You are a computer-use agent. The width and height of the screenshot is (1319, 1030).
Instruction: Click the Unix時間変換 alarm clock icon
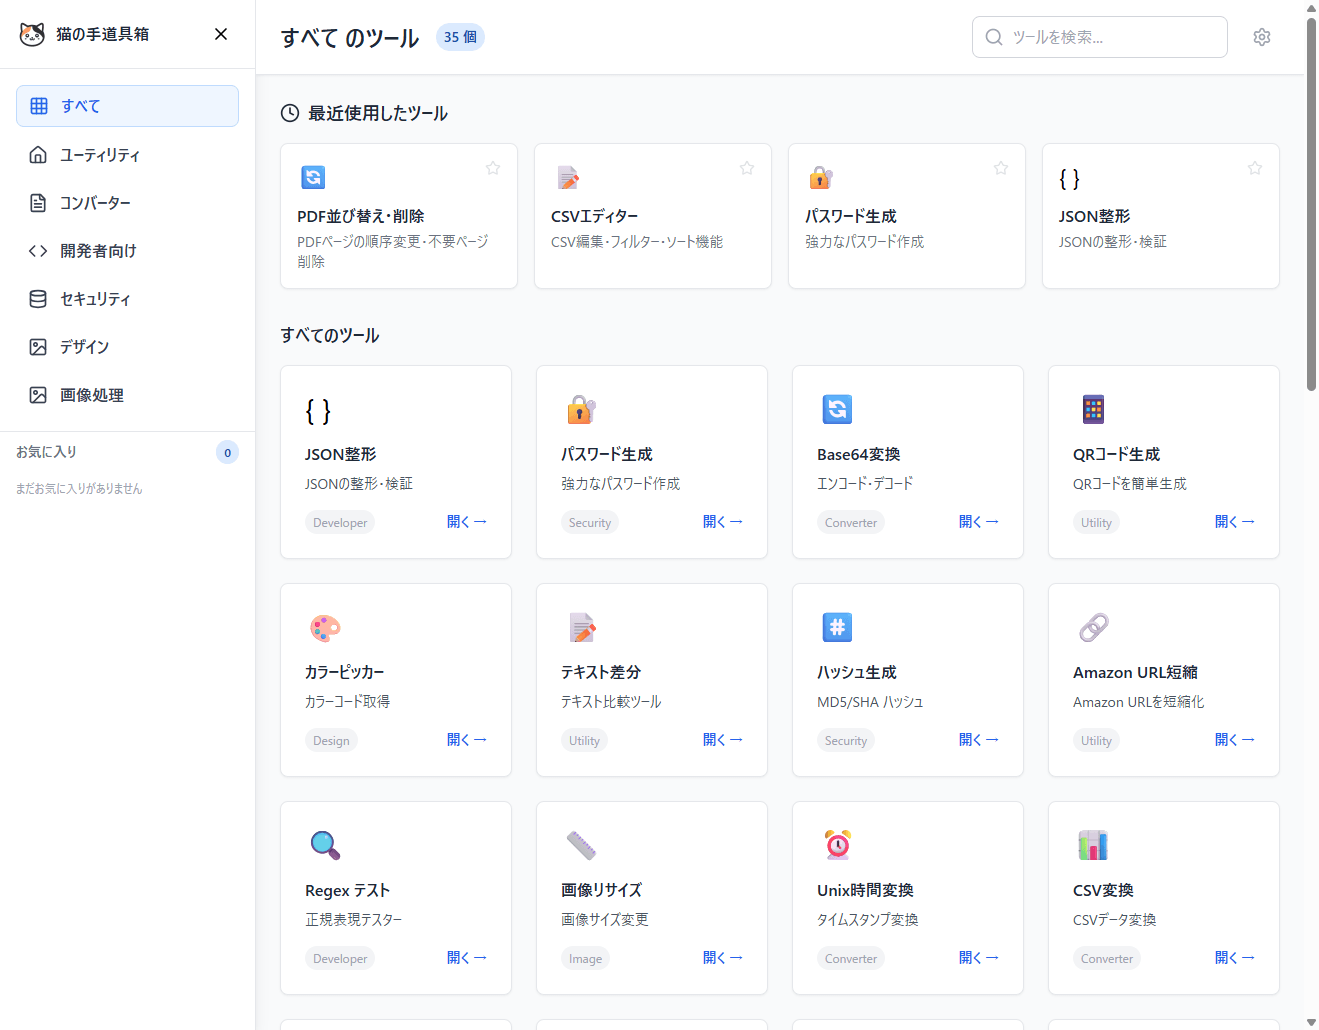pyautogui.click(x=837, y=845)
